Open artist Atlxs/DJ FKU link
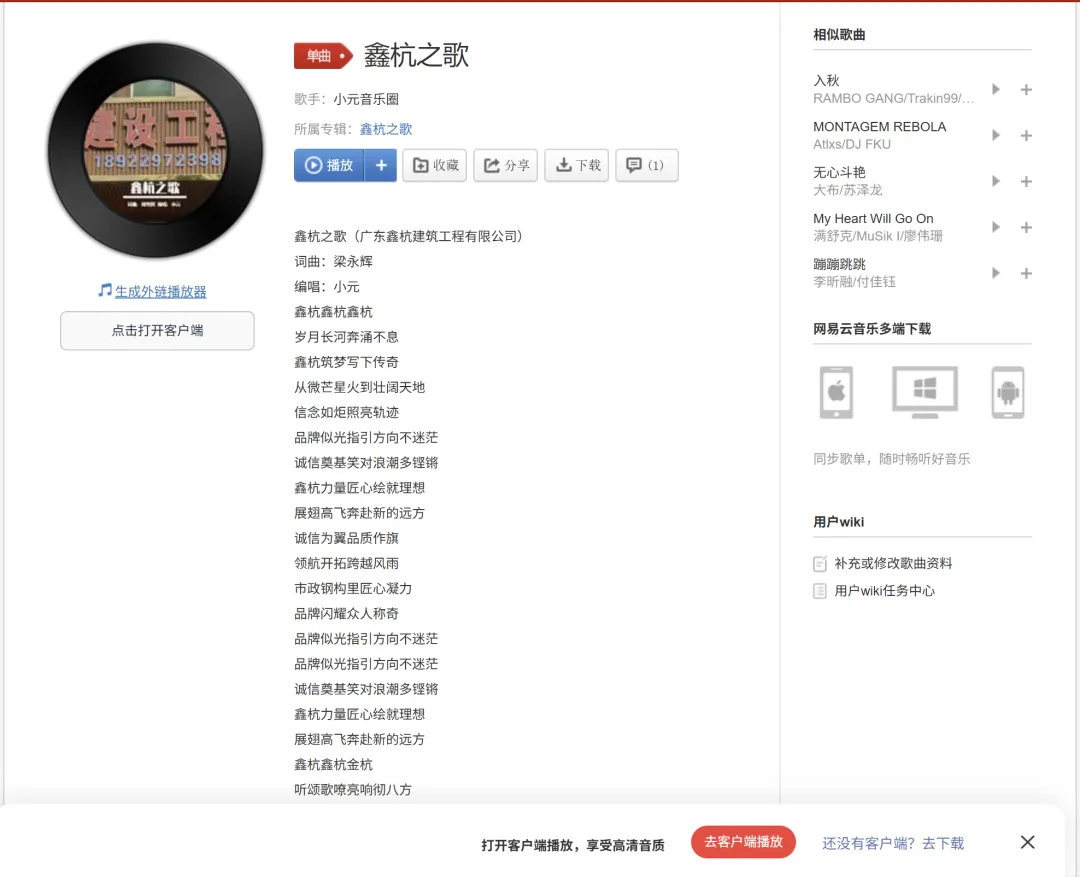This screenshot has width=1080, height=877. [x=852, y=145]
